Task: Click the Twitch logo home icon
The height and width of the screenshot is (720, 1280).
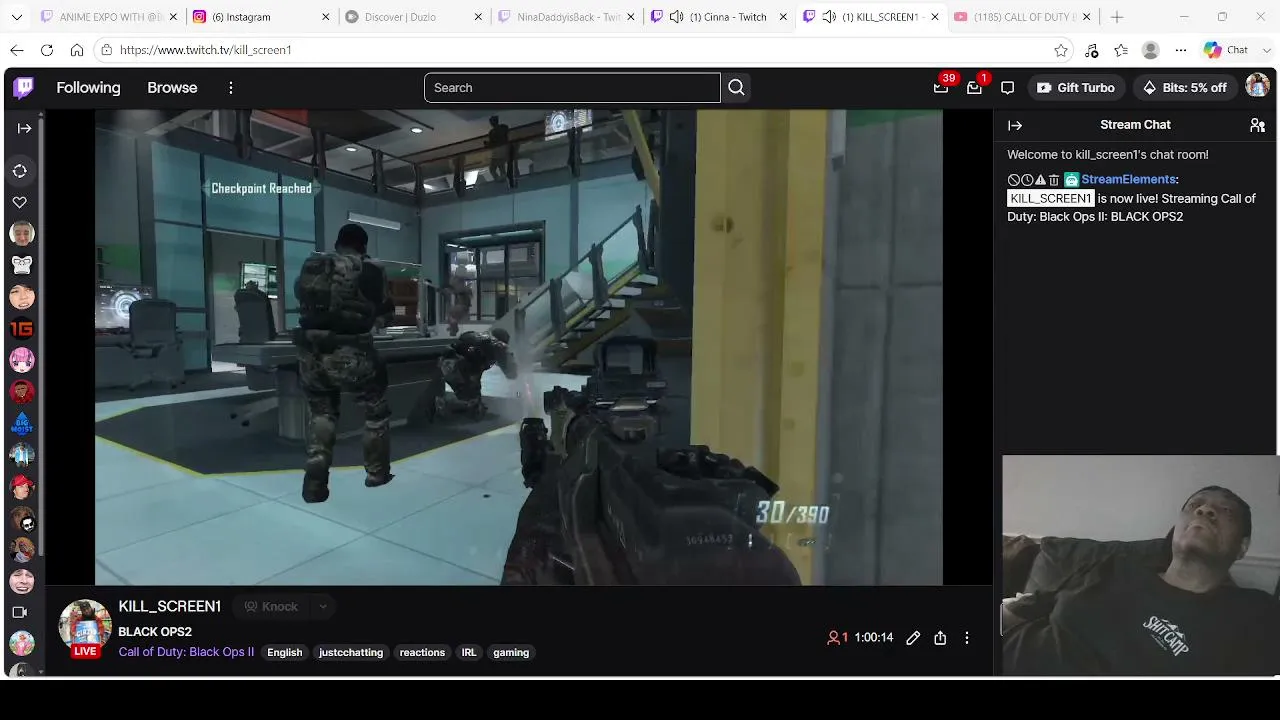Action: [x=24, y=88]
